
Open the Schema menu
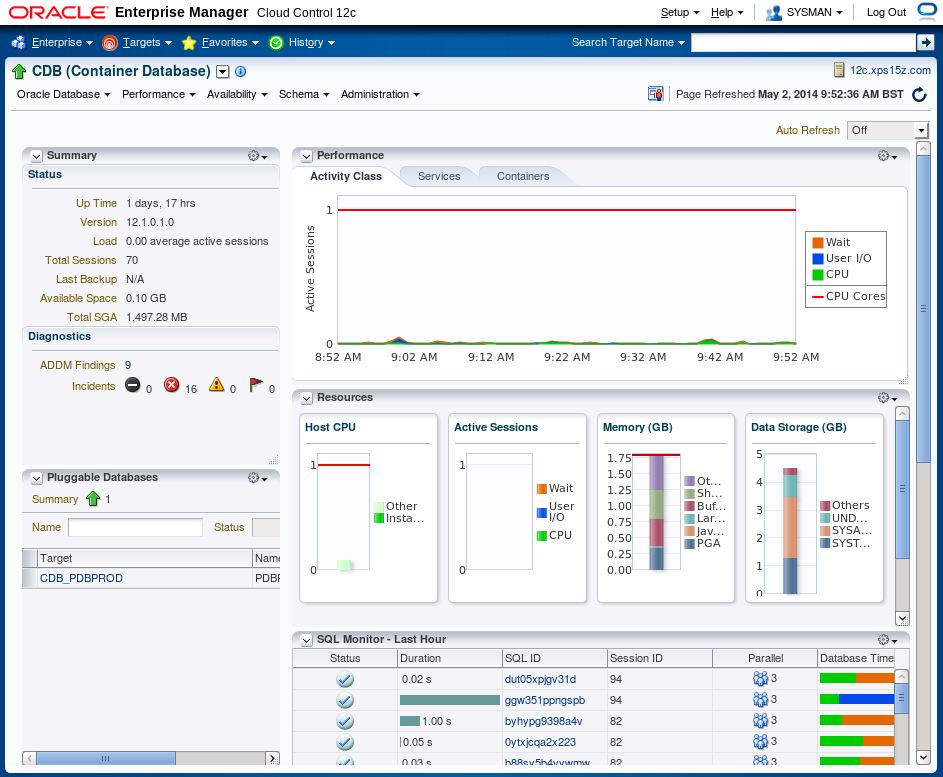click(x=304, y=94)
